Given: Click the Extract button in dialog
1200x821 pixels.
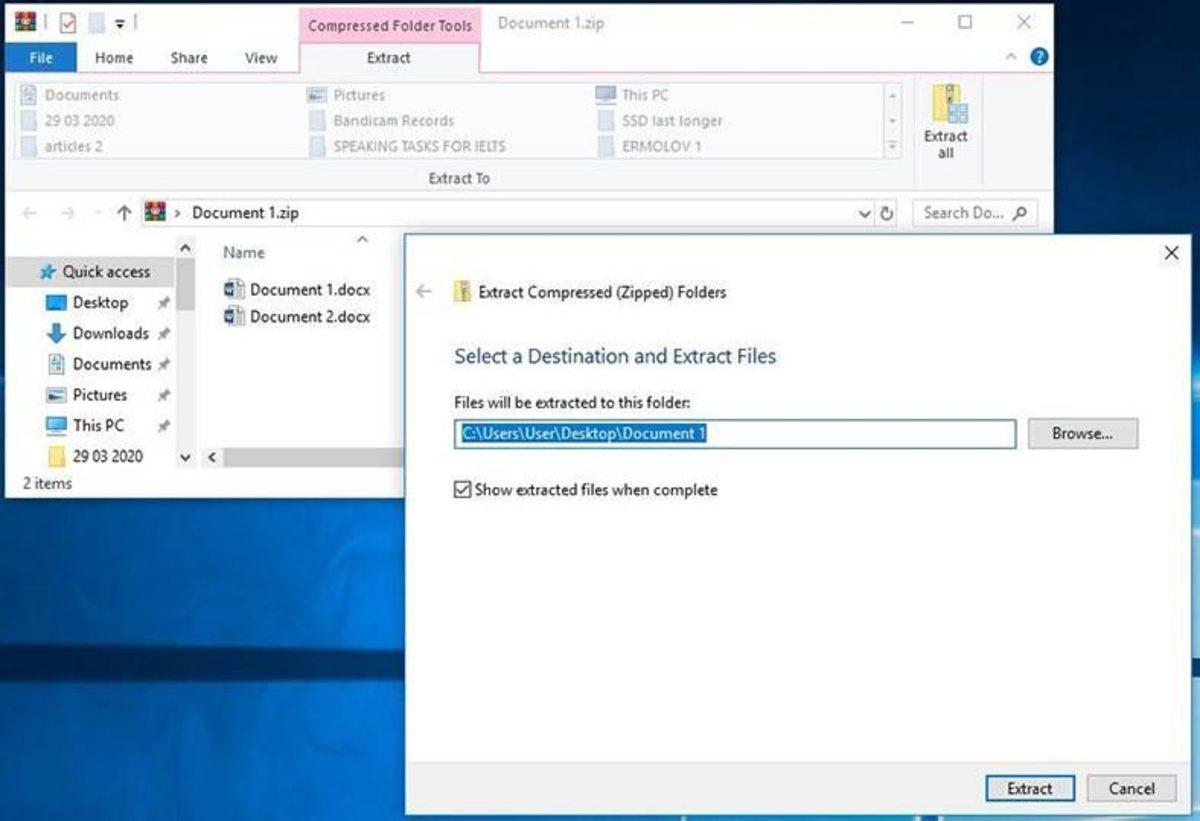Looking at the screenshot, I should click(1030, 788).
